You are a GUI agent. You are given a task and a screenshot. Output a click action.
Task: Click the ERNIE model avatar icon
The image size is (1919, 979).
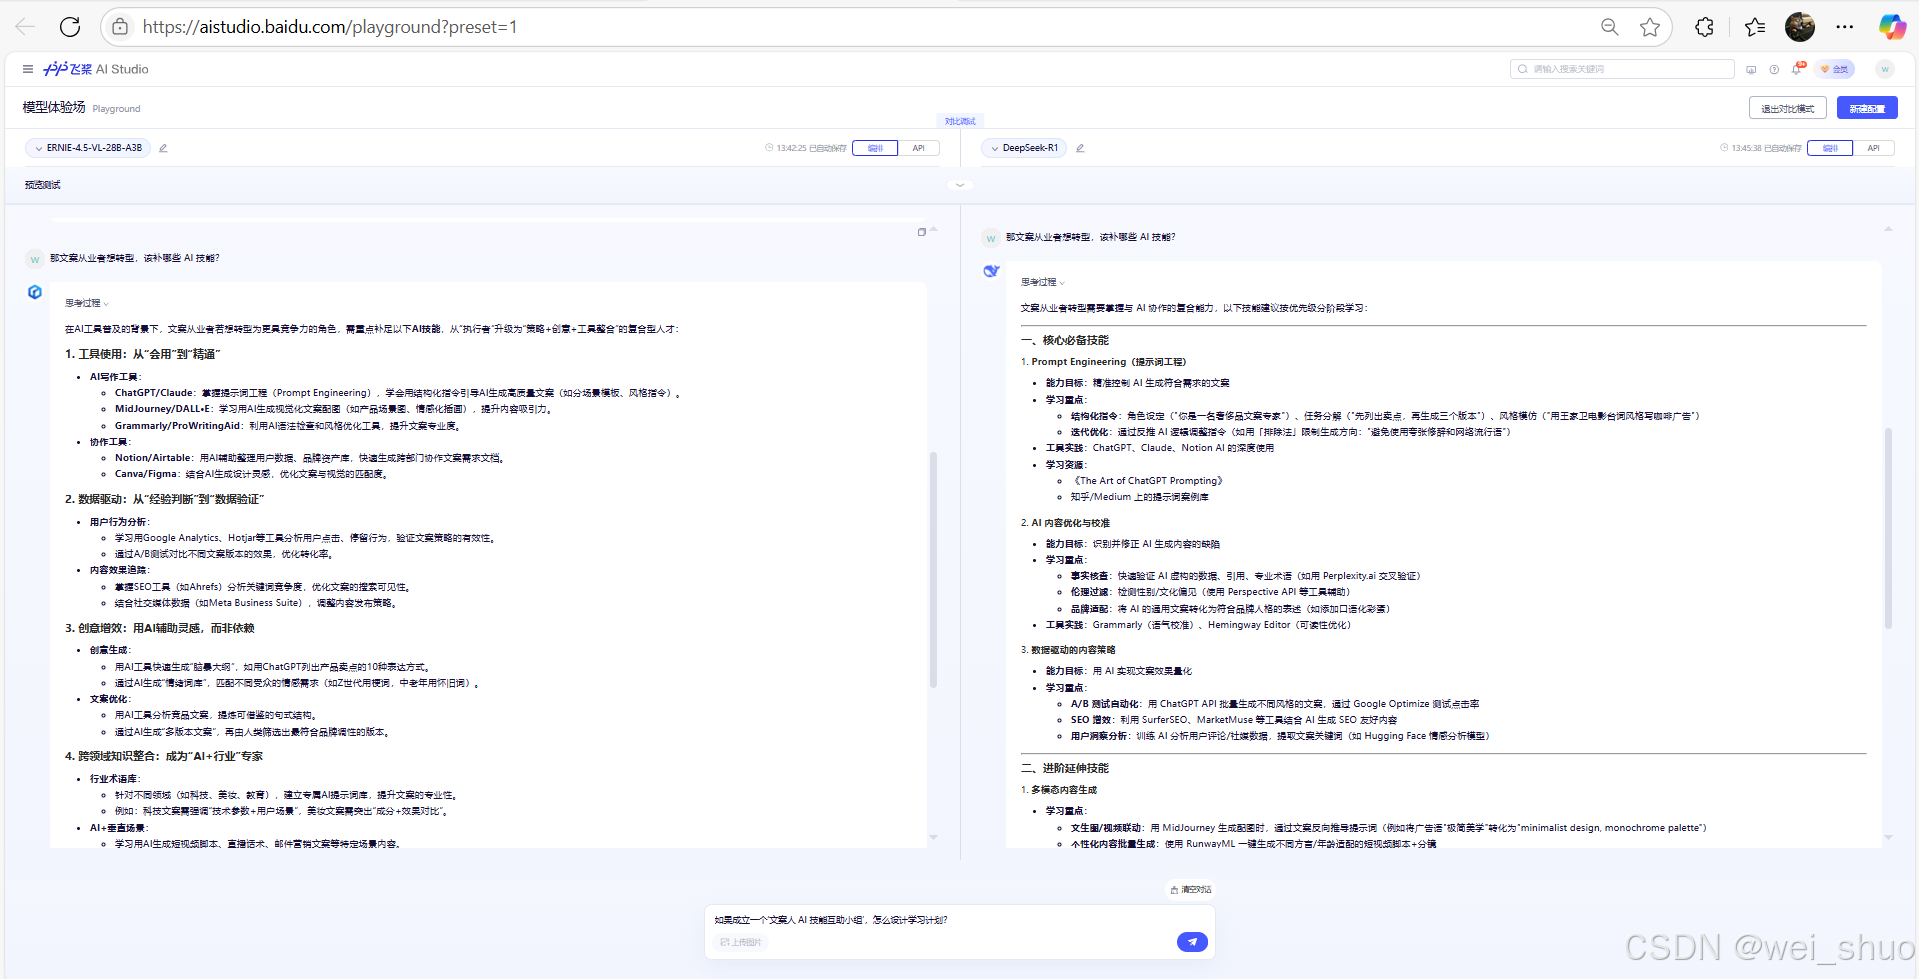pyautogui.click(x=35, y=292)
